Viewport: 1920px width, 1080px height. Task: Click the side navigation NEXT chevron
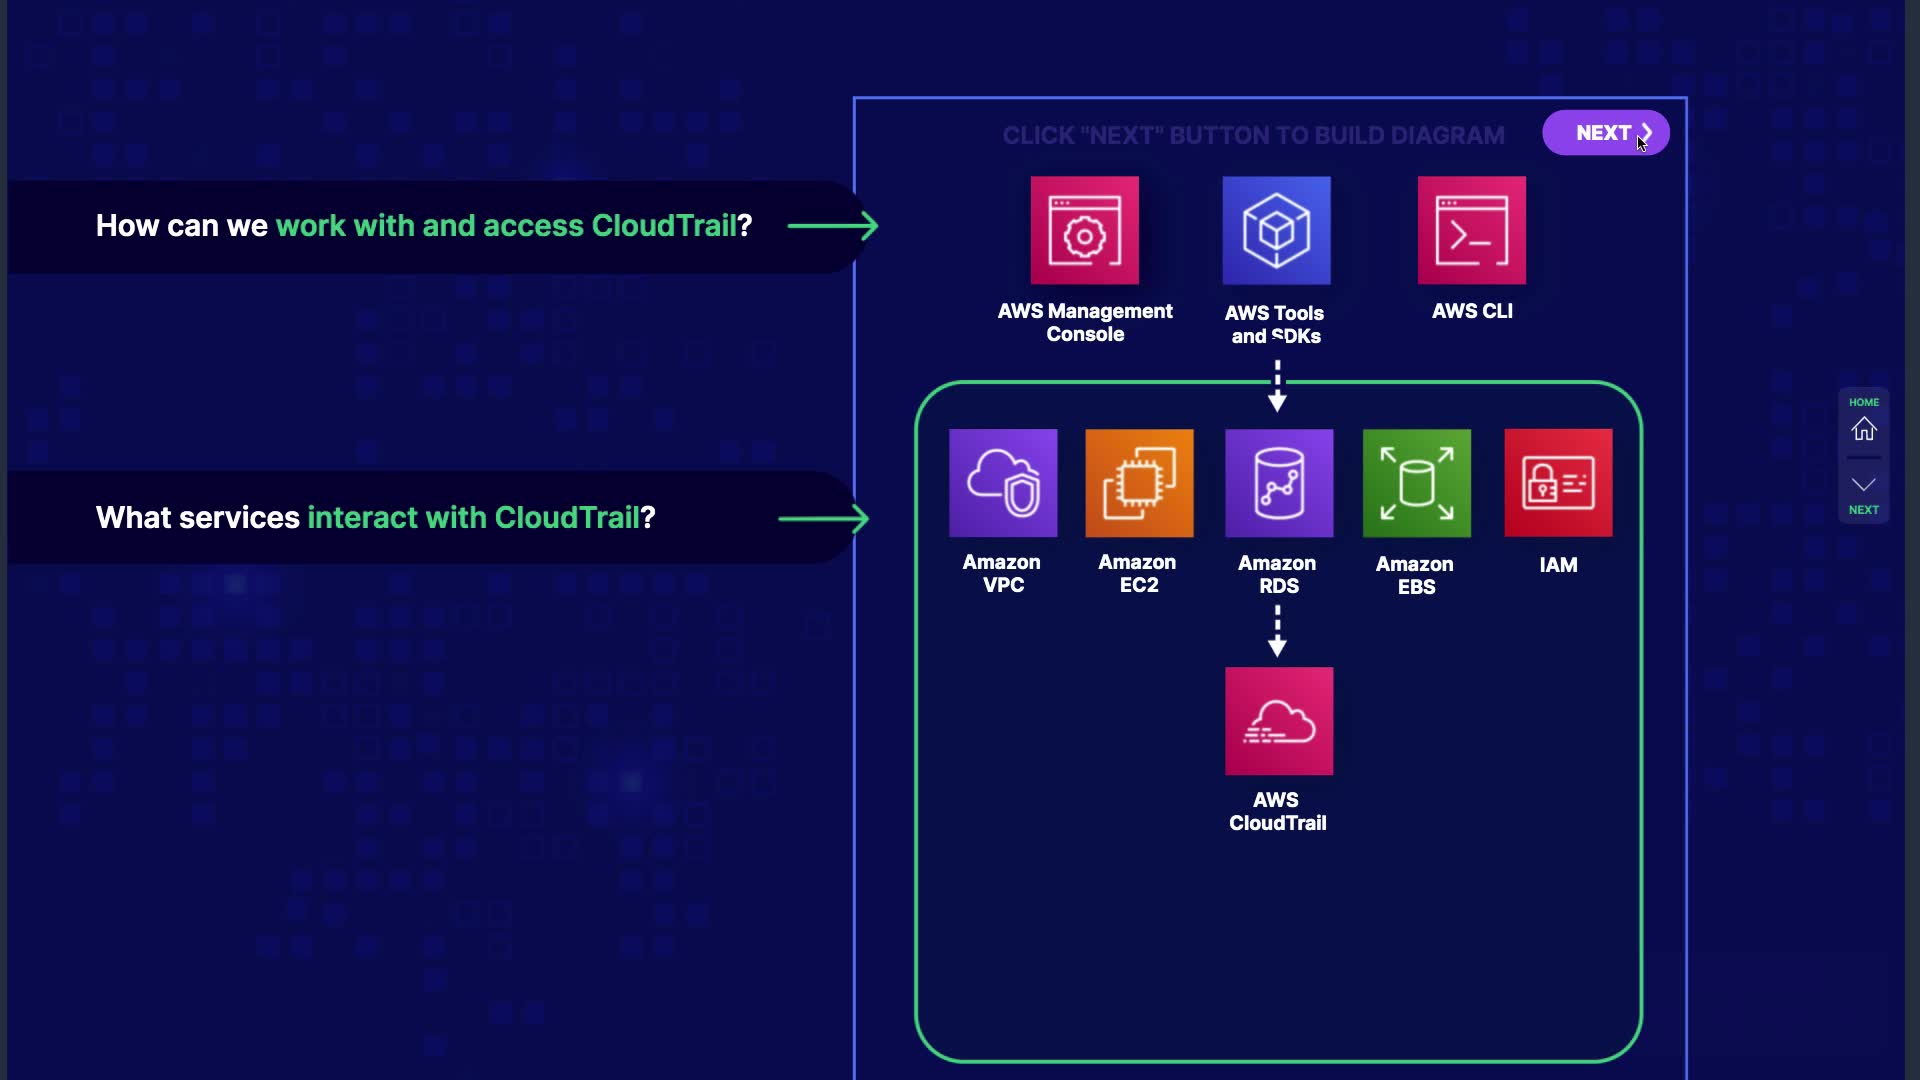pos(1863,486)
